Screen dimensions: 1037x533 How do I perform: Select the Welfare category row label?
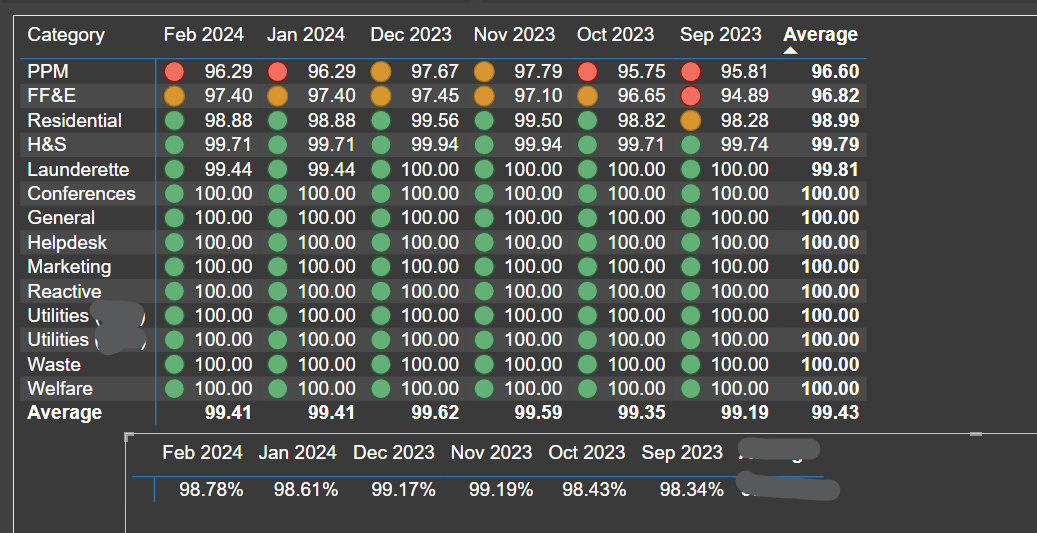tap(60, 388)
